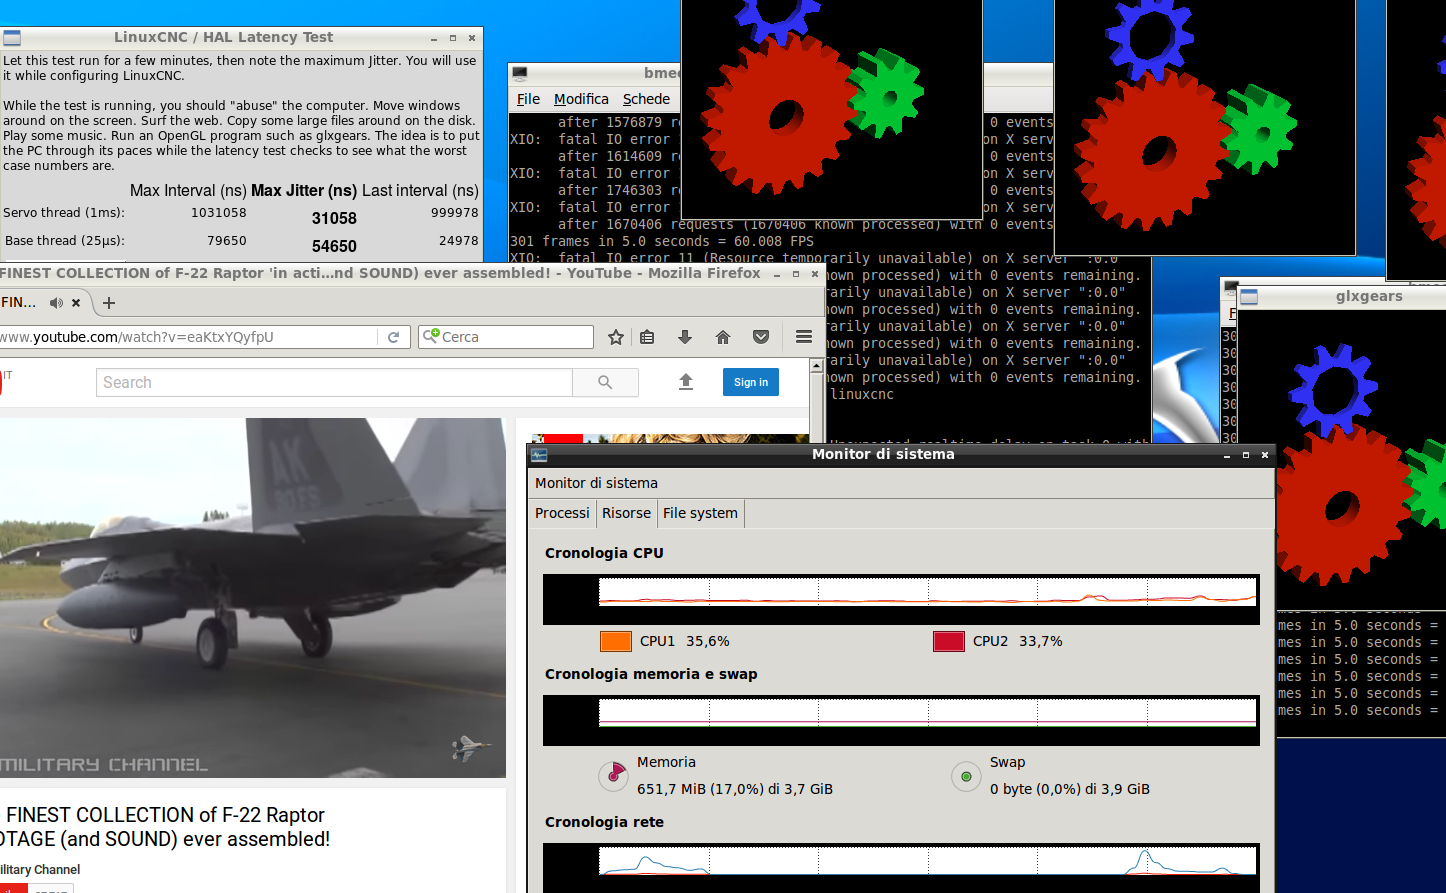Viewport: 1446px width, 893px height.
Task: Click the Latency Test window menu icon
Action: 11,38
